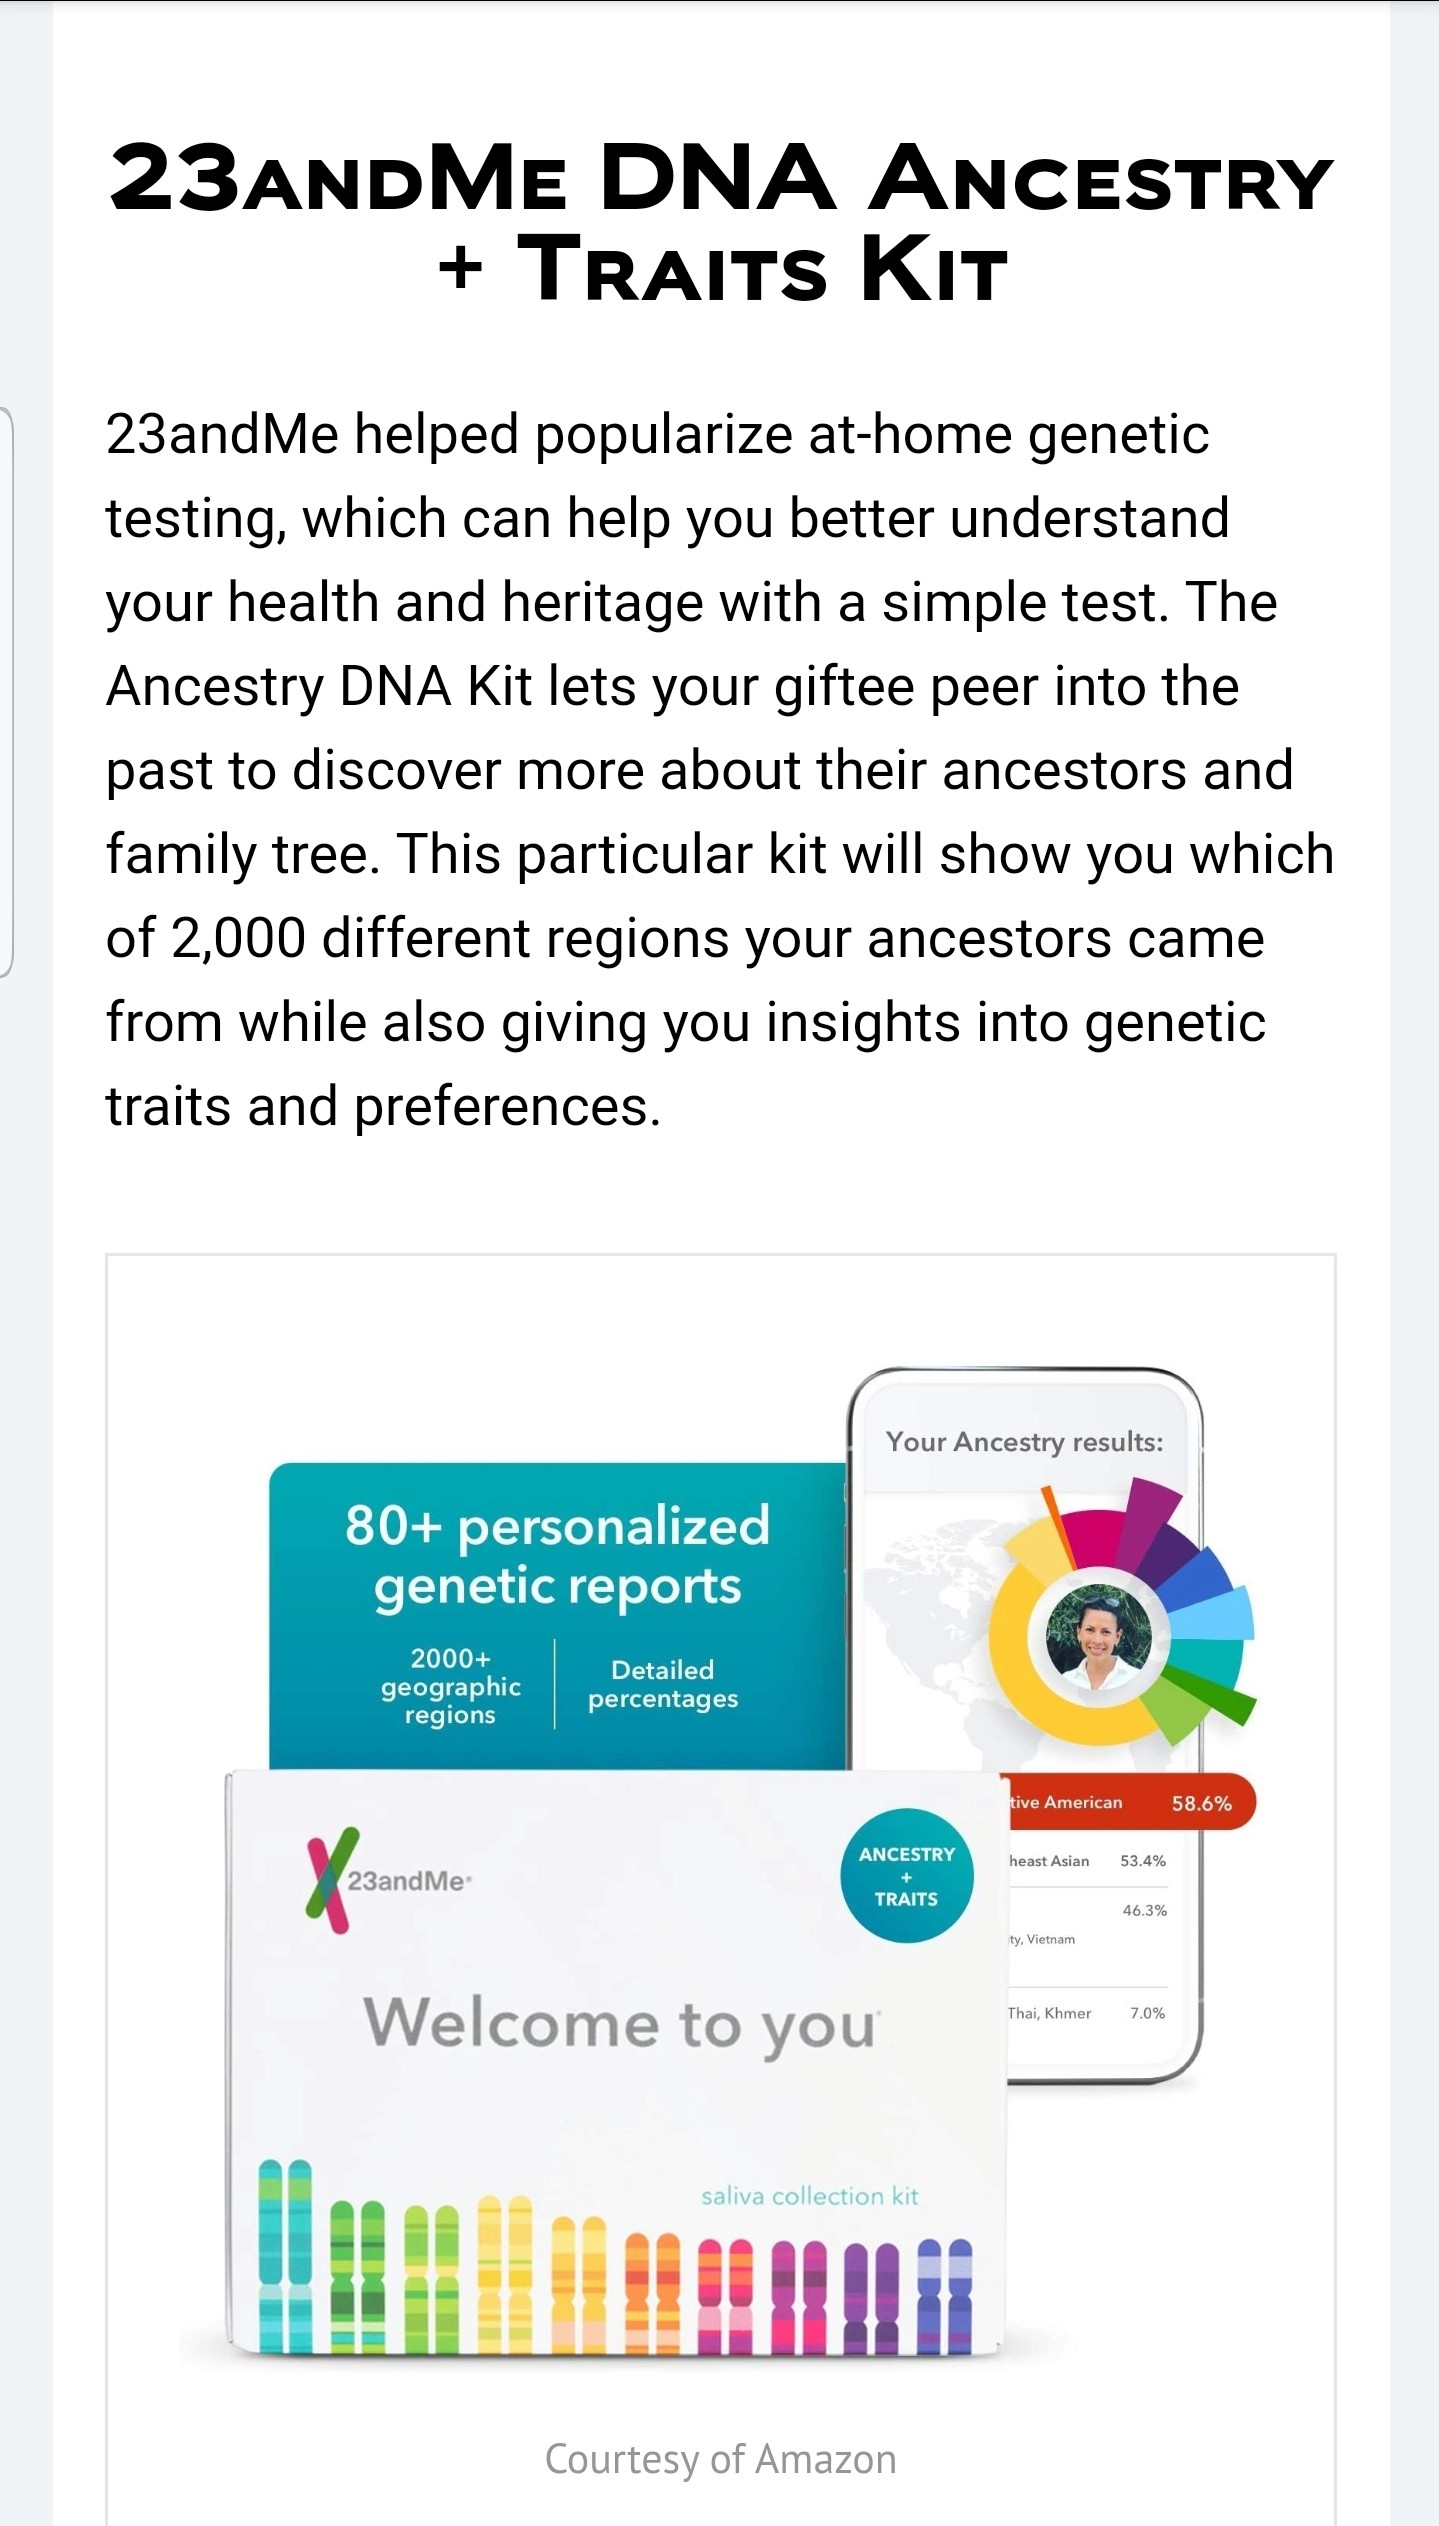Image resolution: width=1439 pixels, height=2526 pixels.
Task: Tap 'Your Ancestry results:' phone header
Action: pos(1024,1441)
